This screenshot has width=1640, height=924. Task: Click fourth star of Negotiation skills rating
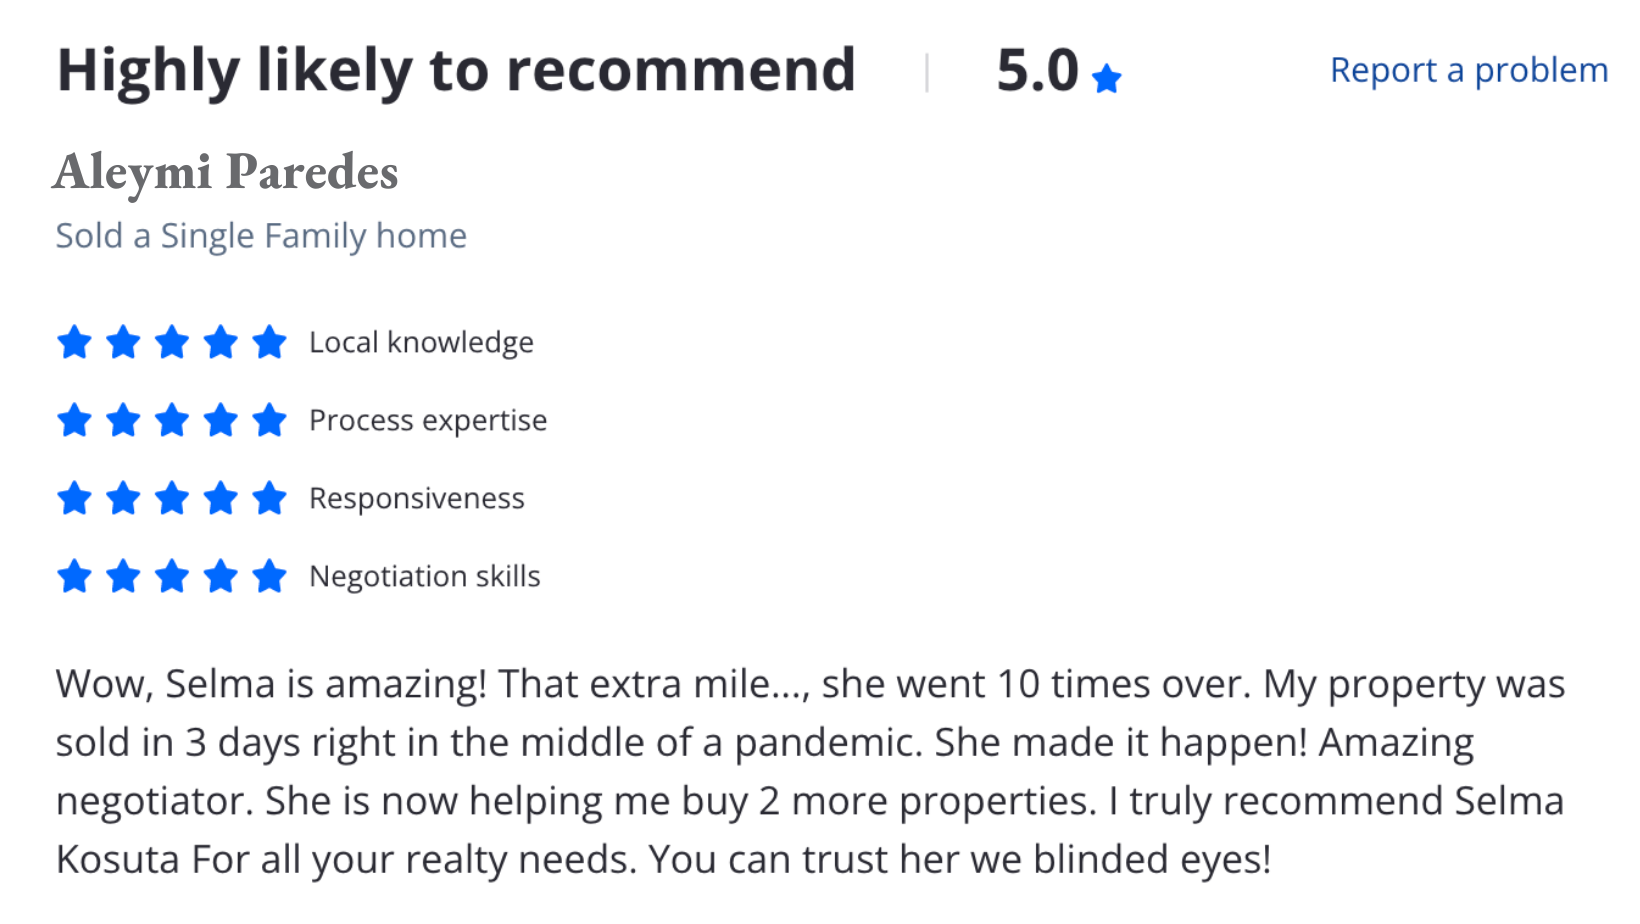pyautogui.click(x=220, y=576)
